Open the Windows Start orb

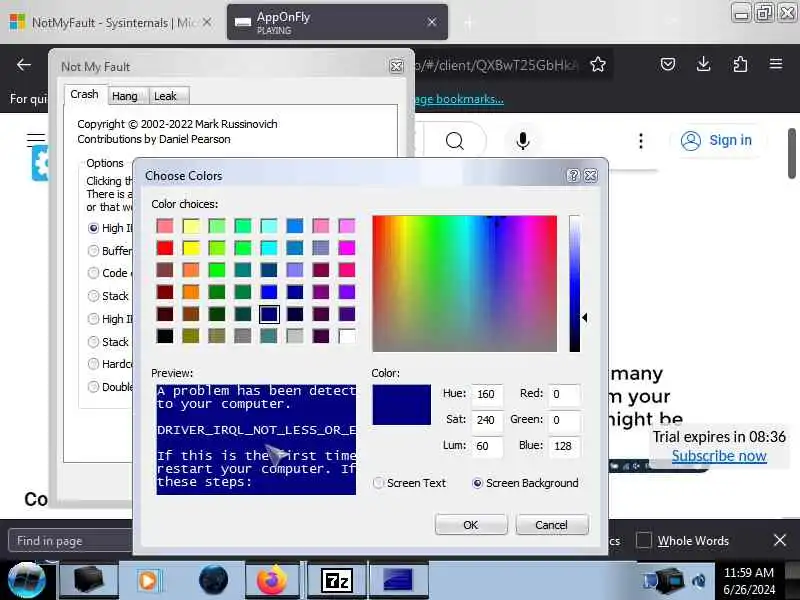[27, 581]
